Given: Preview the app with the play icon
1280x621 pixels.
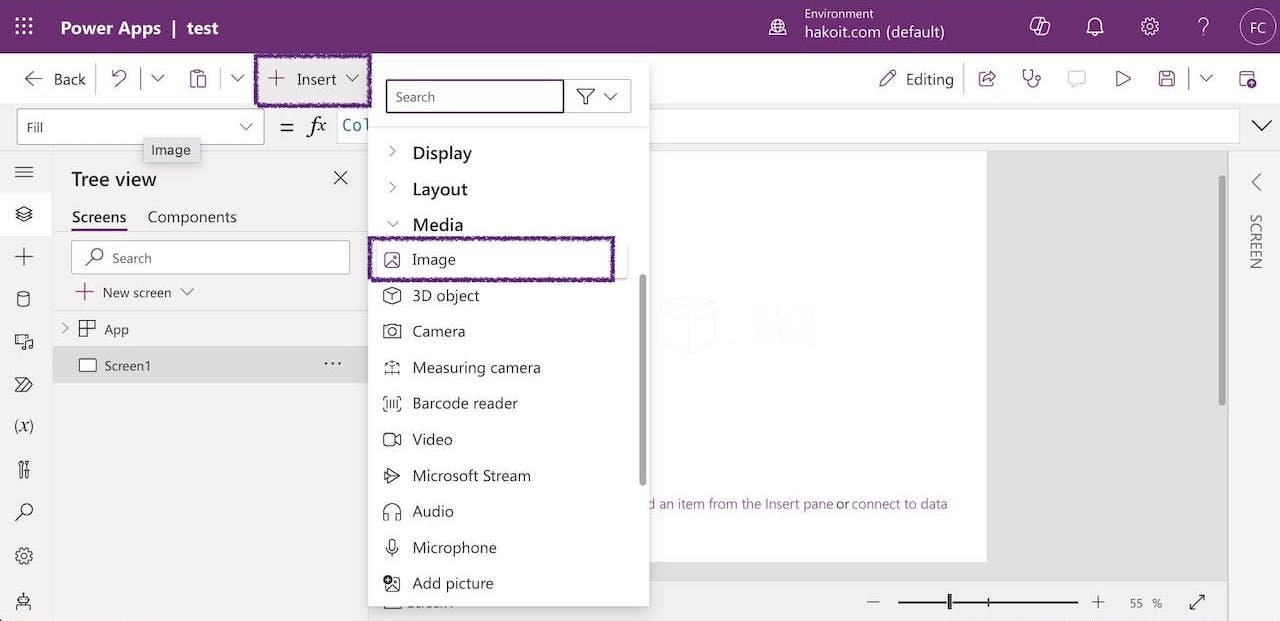Looking at the screenshot, I should click(x=1123, y=78).
